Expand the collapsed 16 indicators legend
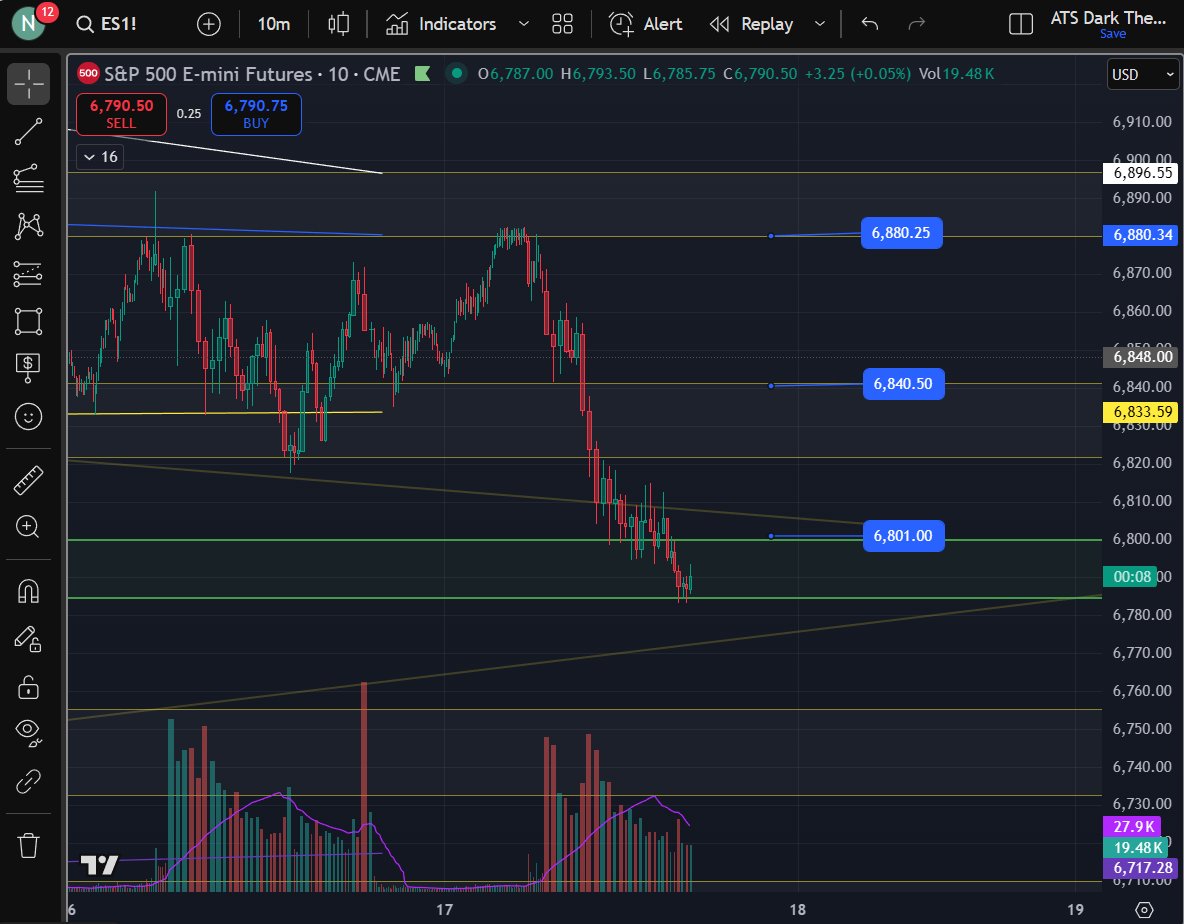Image resolution: width=1184 pixels, height=924 pixels. click(x=100, y=157)
